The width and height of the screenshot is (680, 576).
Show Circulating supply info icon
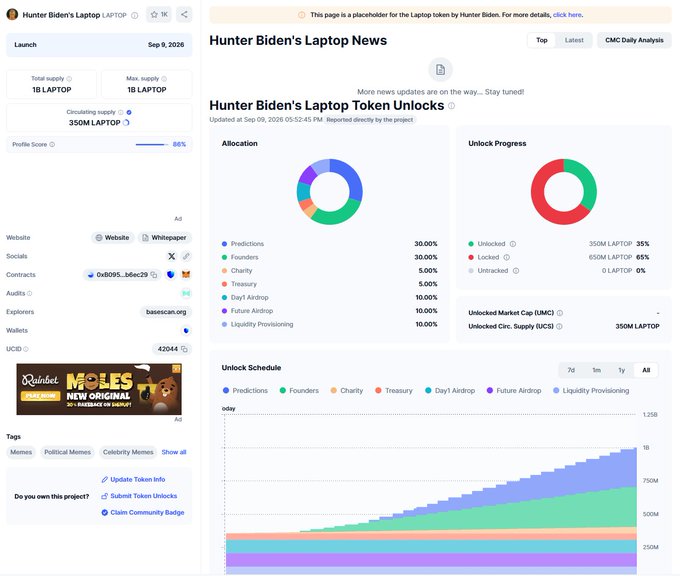tap(121, 112)
